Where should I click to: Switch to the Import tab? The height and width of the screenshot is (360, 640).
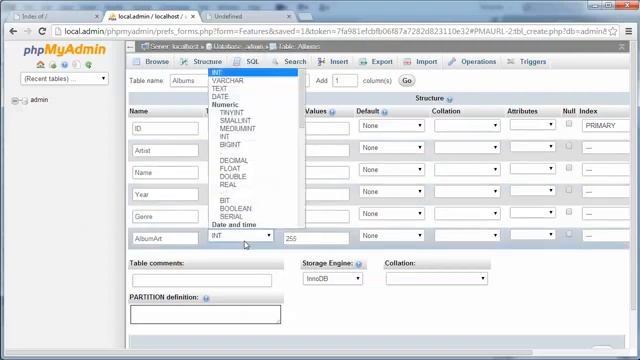point(420,62)
